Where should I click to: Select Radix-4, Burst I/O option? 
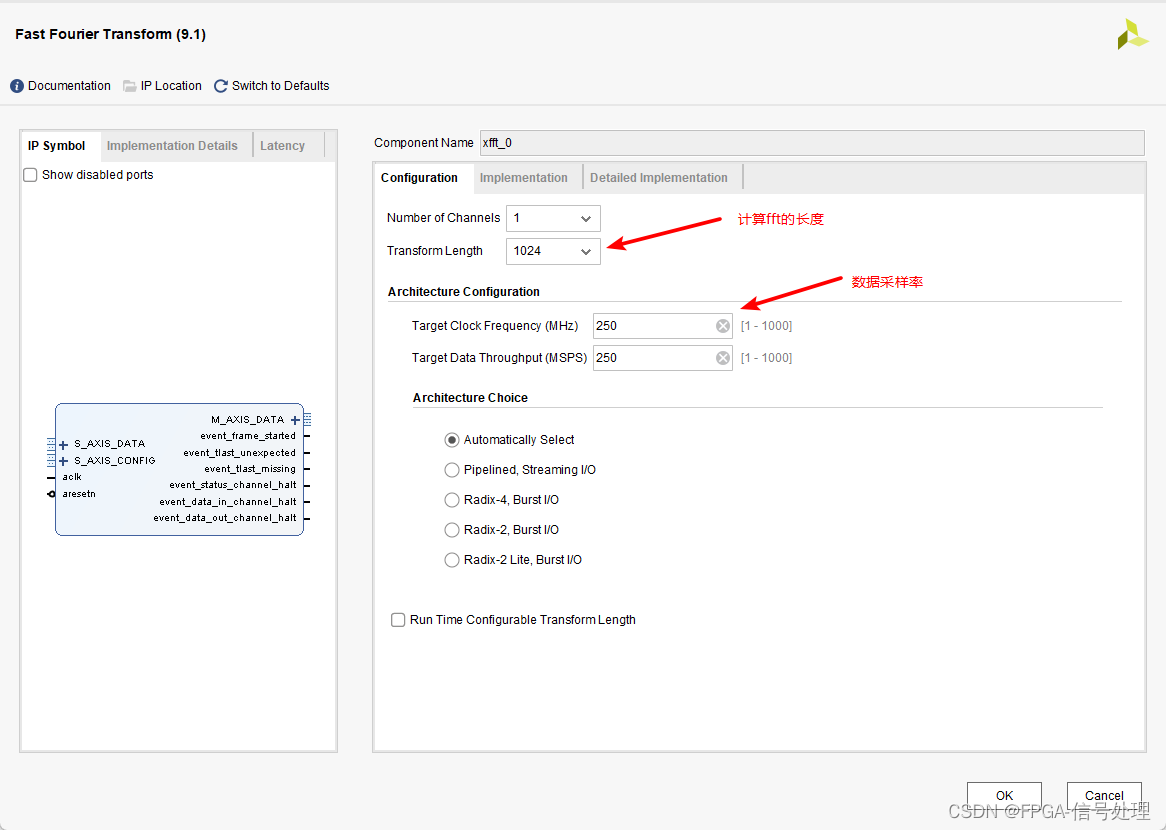tap(451, 500)
